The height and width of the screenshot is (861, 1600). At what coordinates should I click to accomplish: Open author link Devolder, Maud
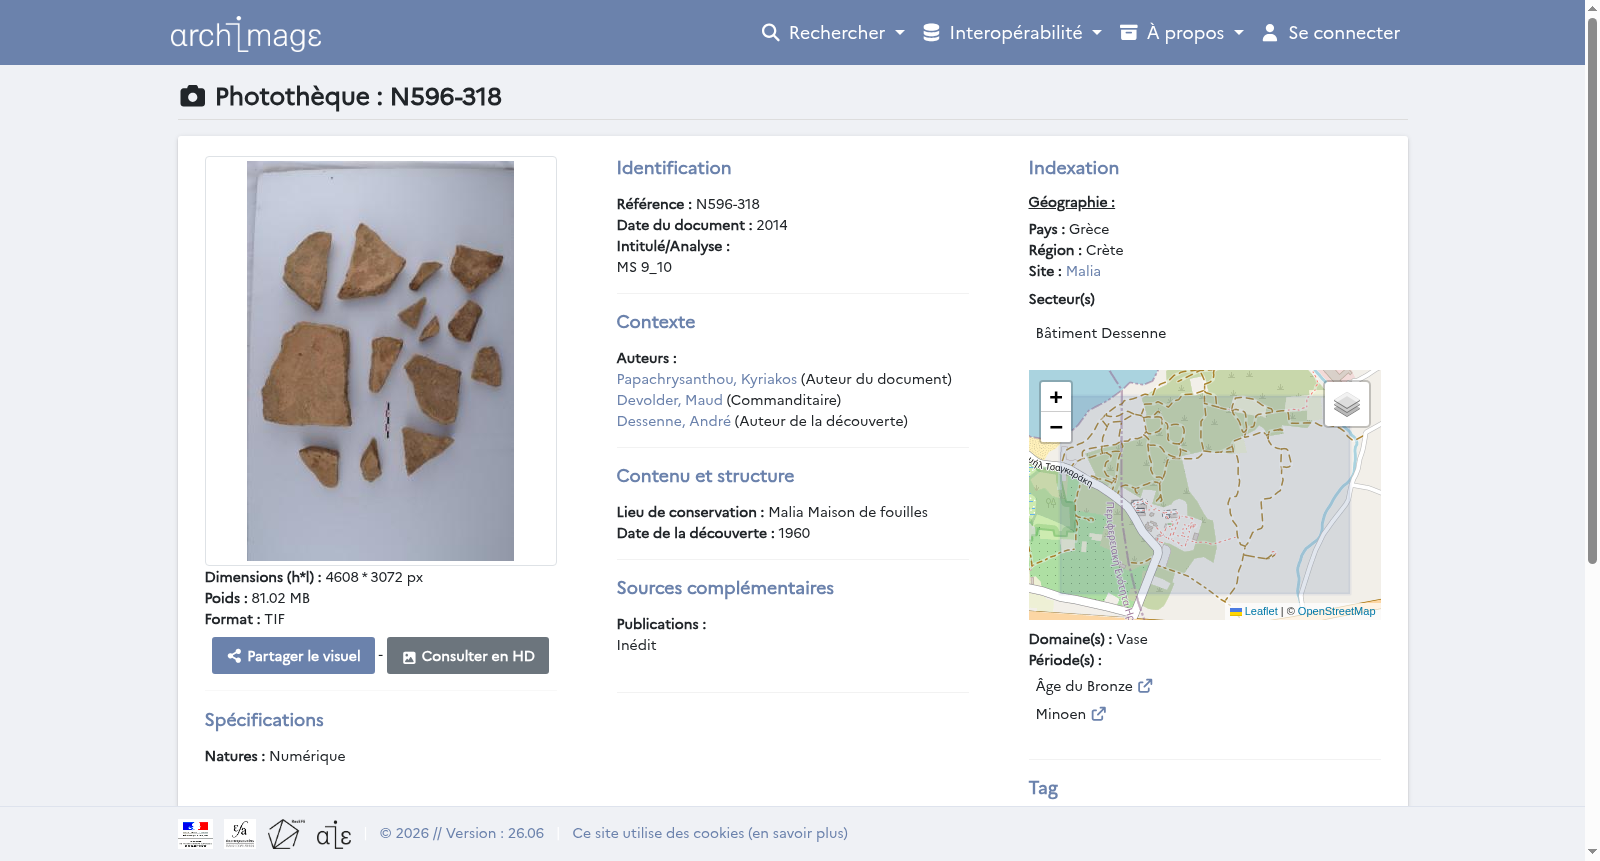(x=670, y=400)
